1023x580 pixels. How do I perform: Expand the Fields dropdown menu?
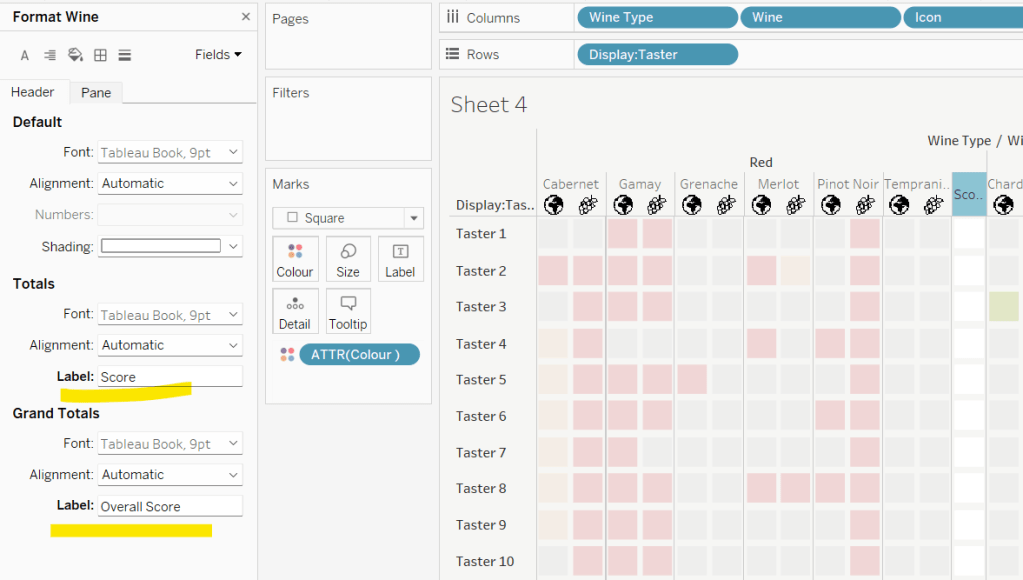(218, 55)
